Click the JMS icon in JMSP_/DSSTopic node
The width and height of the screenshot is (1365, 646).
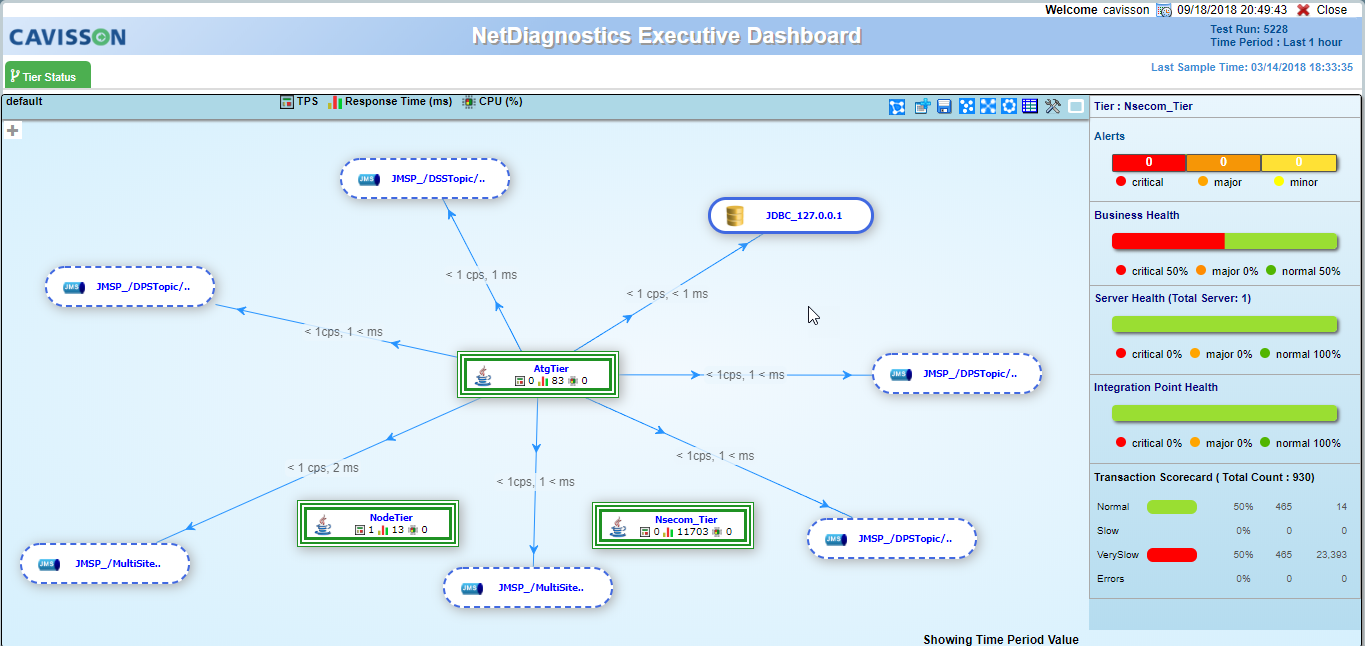(369, 179)
